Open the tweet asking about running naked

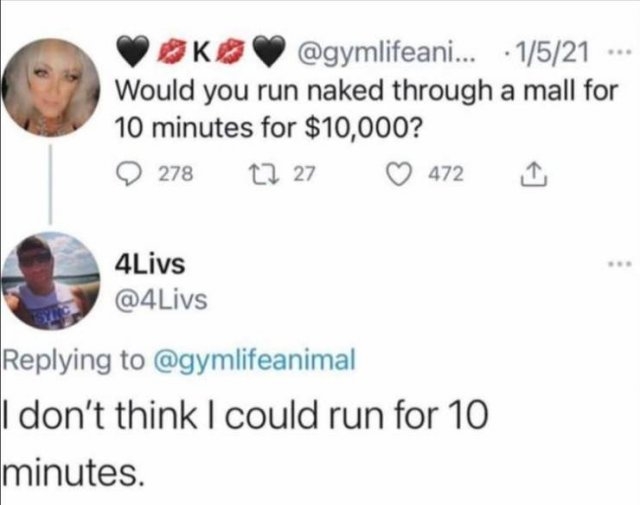click(366, 108)
